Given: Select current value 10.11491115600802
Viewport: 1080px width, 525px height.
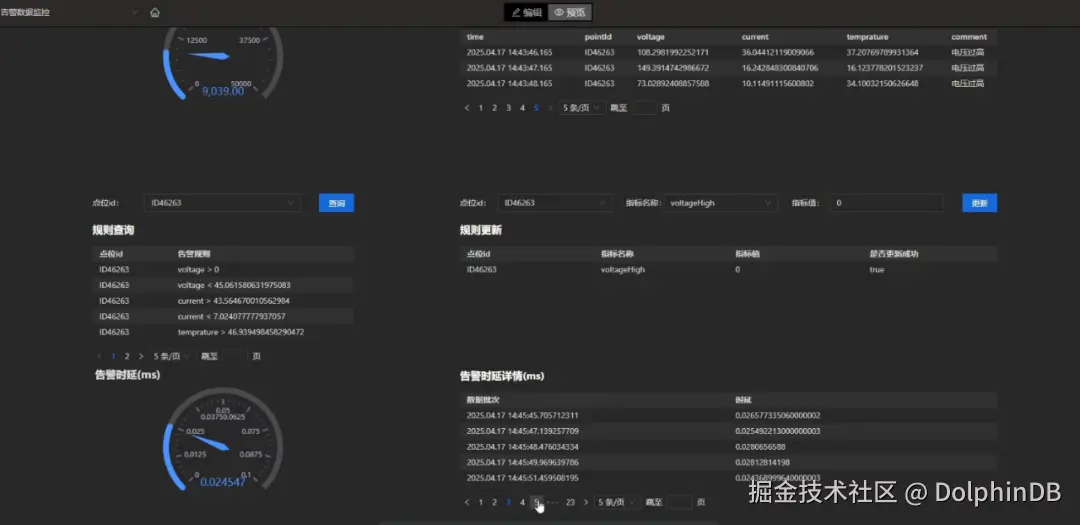Looking at the screenshot, I should coord(778,83).
